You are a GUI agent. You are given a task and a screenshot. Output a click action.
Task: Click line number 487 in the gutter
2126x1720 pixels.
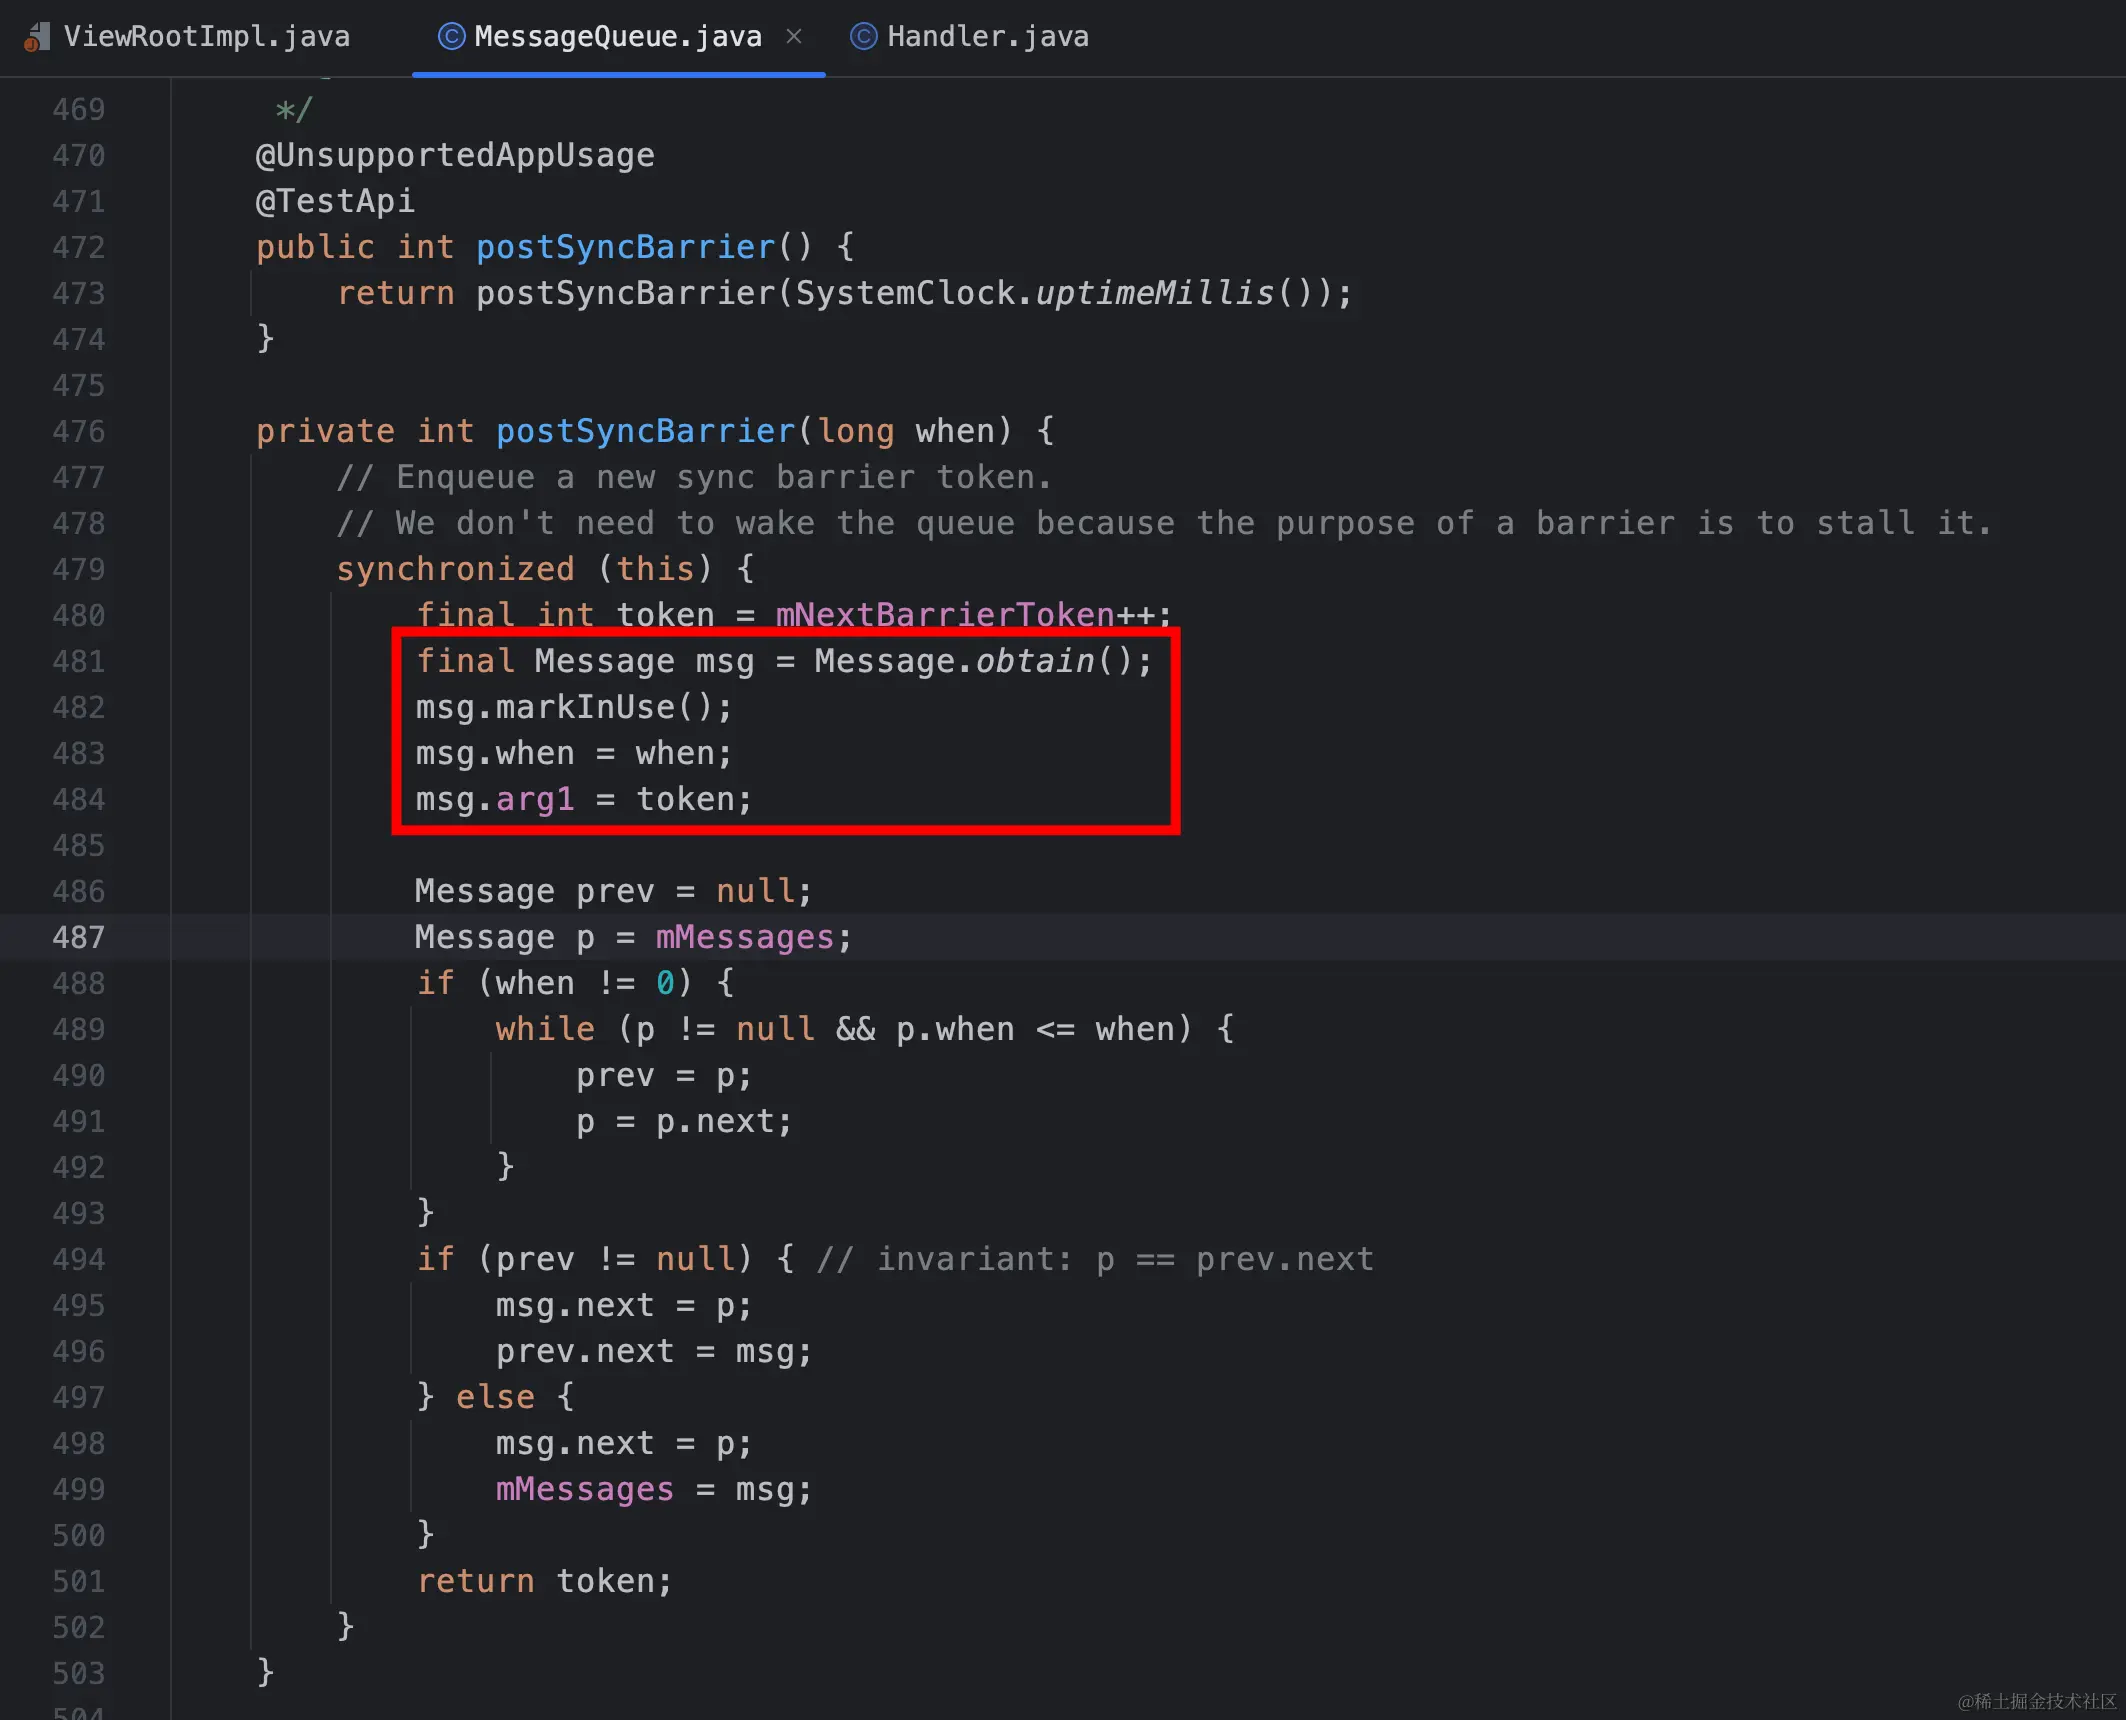[78, 937]
